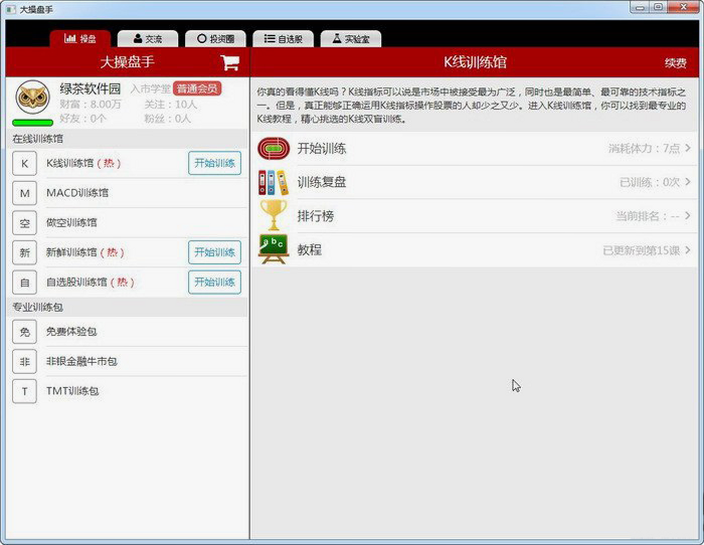Click the circle icon on 投资圈 tab
Image resolution: width=704 pixels, height=545 pixels.
click(202, 39)
